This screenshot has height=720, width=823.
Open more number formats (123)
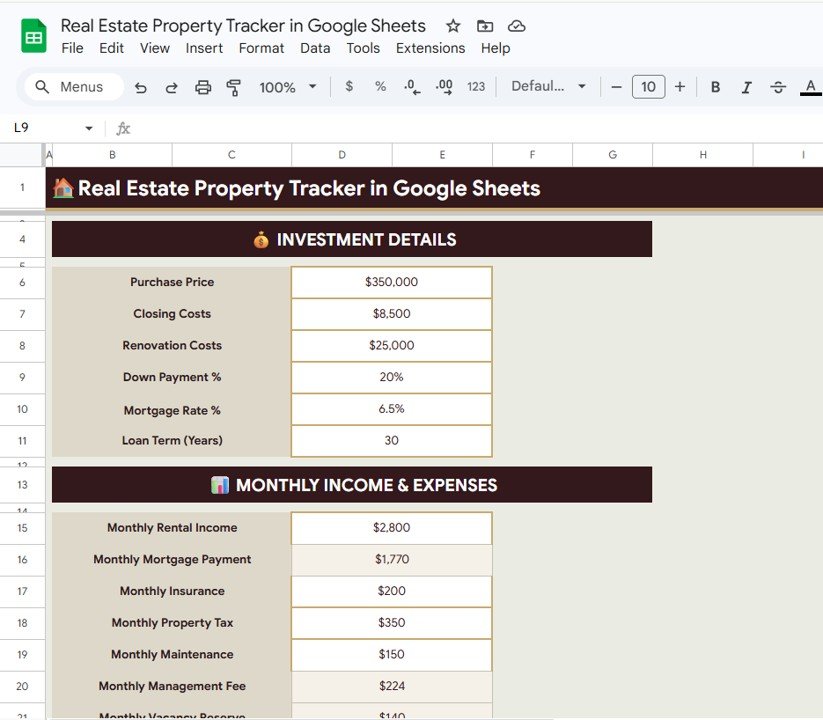(x=476, y=87)
